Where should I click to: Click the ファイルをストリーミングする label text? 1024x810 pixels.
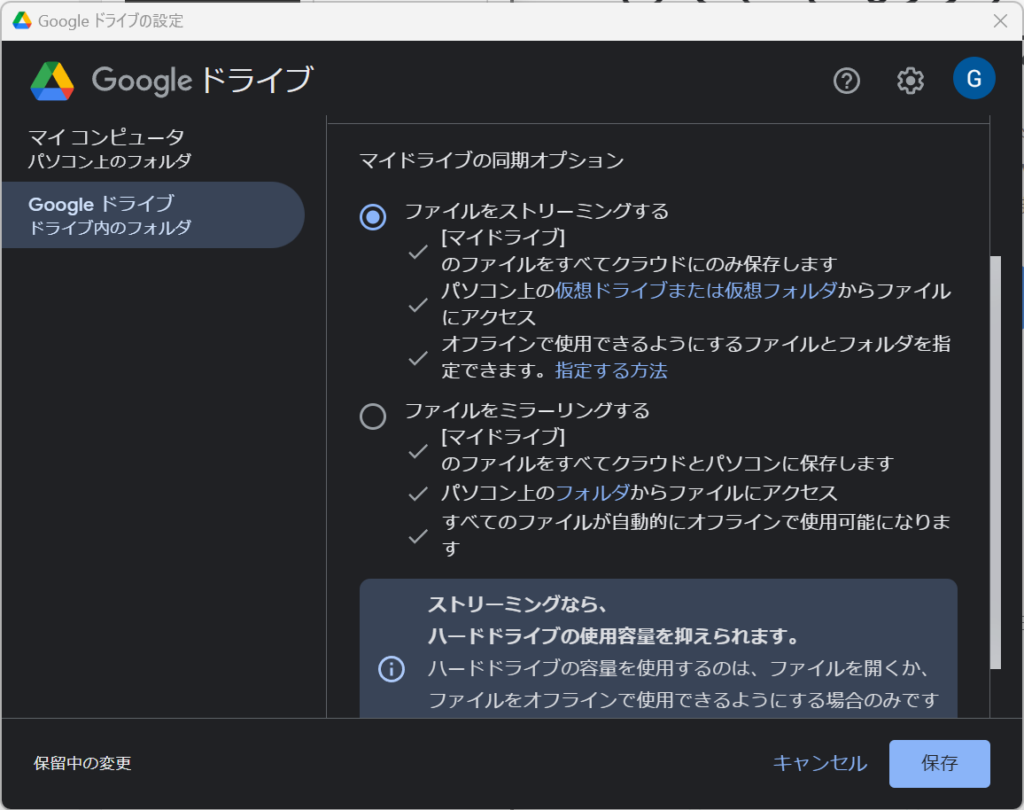(536, 211)
